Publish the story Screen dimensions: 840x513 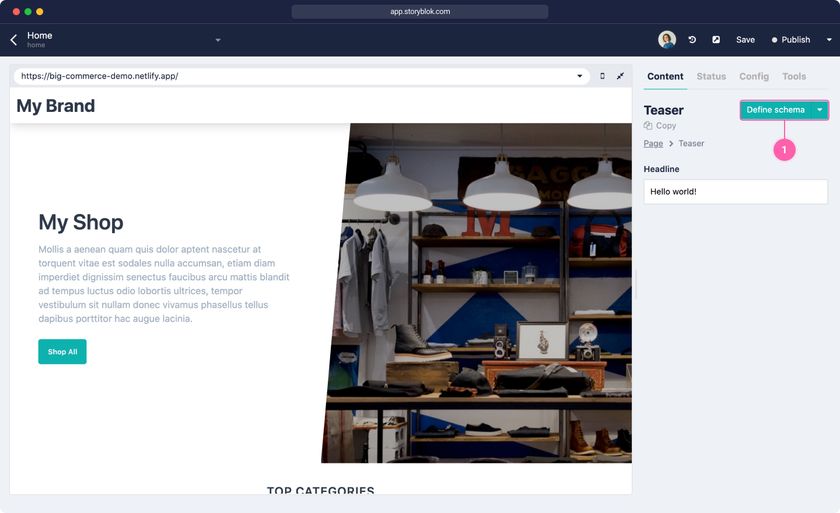[791, 40]
